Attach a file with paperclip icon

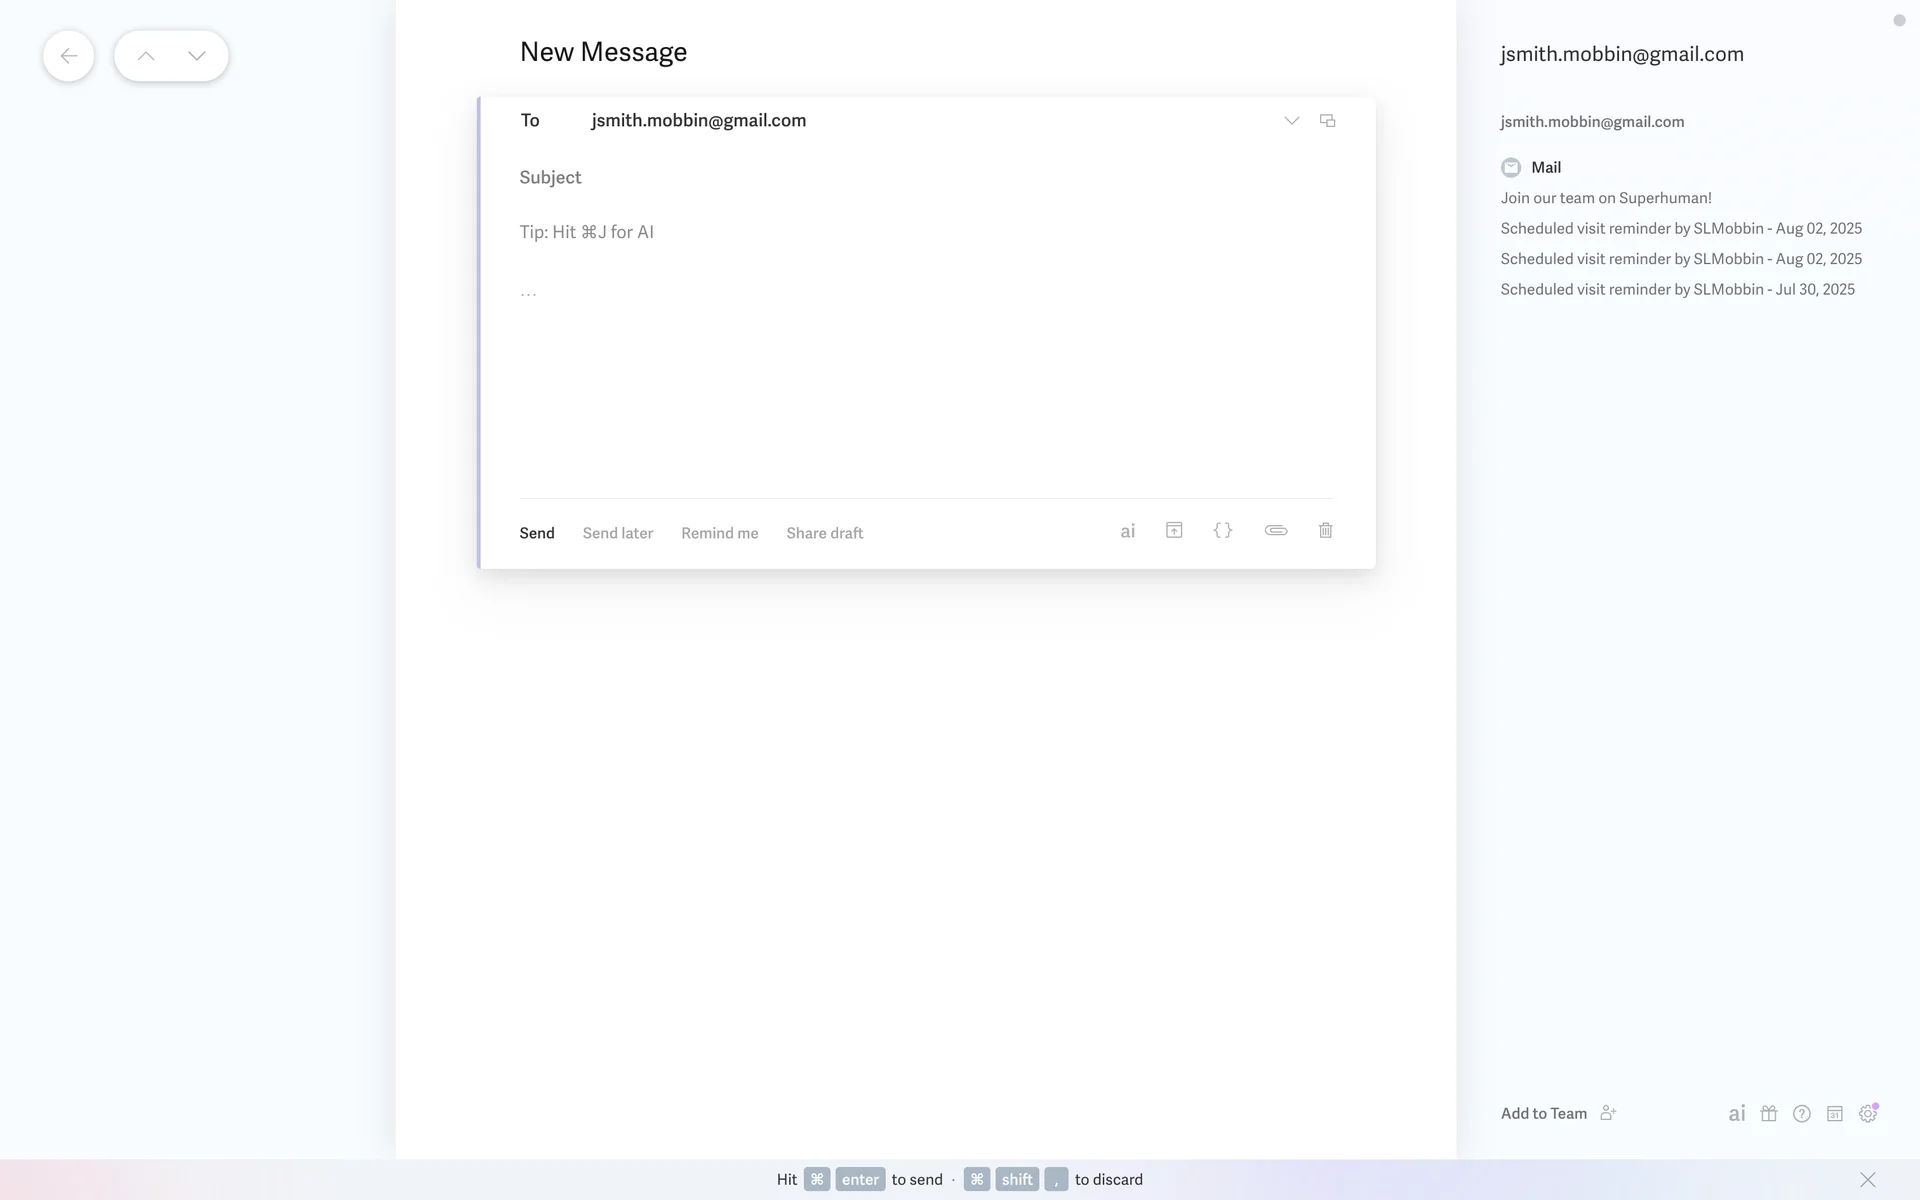[x=1275, y=530]
